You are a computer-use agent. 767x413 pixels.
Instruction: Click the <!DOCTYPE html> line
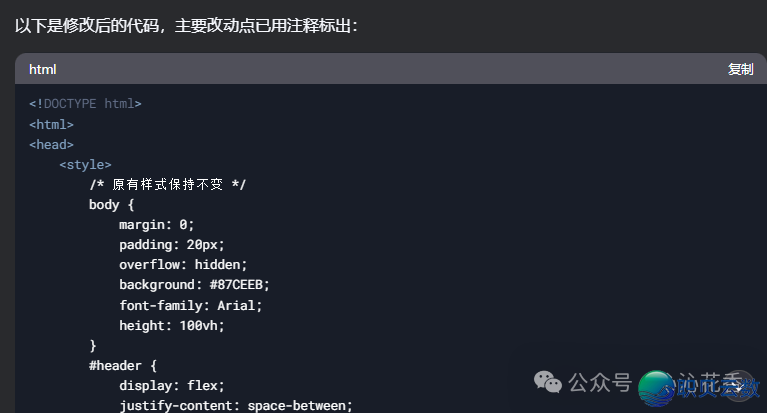(85, 104)
